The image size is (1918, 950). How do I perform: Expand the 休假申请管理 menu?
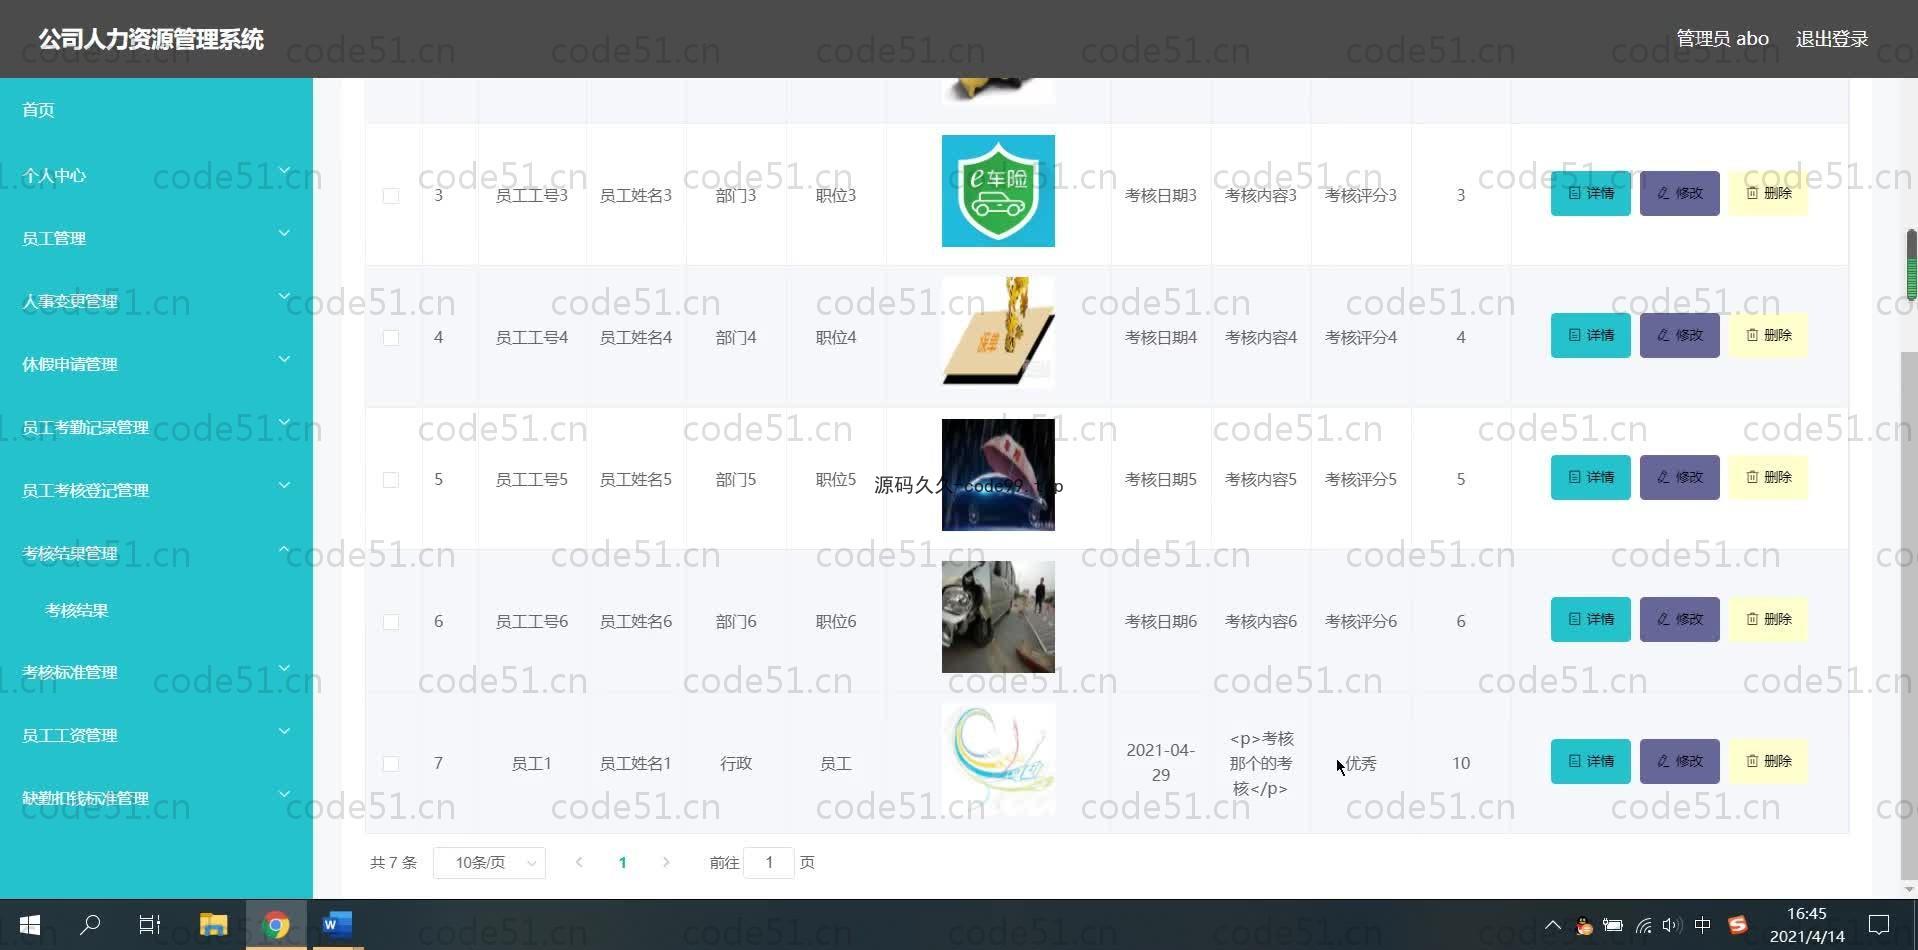(156, 364)
